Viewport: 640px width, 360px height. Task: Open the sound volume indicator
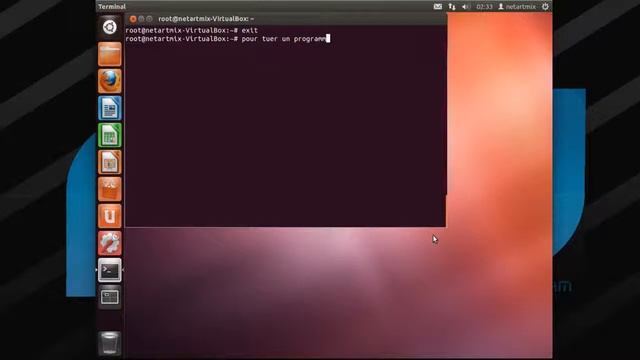[x=466, y=7]
